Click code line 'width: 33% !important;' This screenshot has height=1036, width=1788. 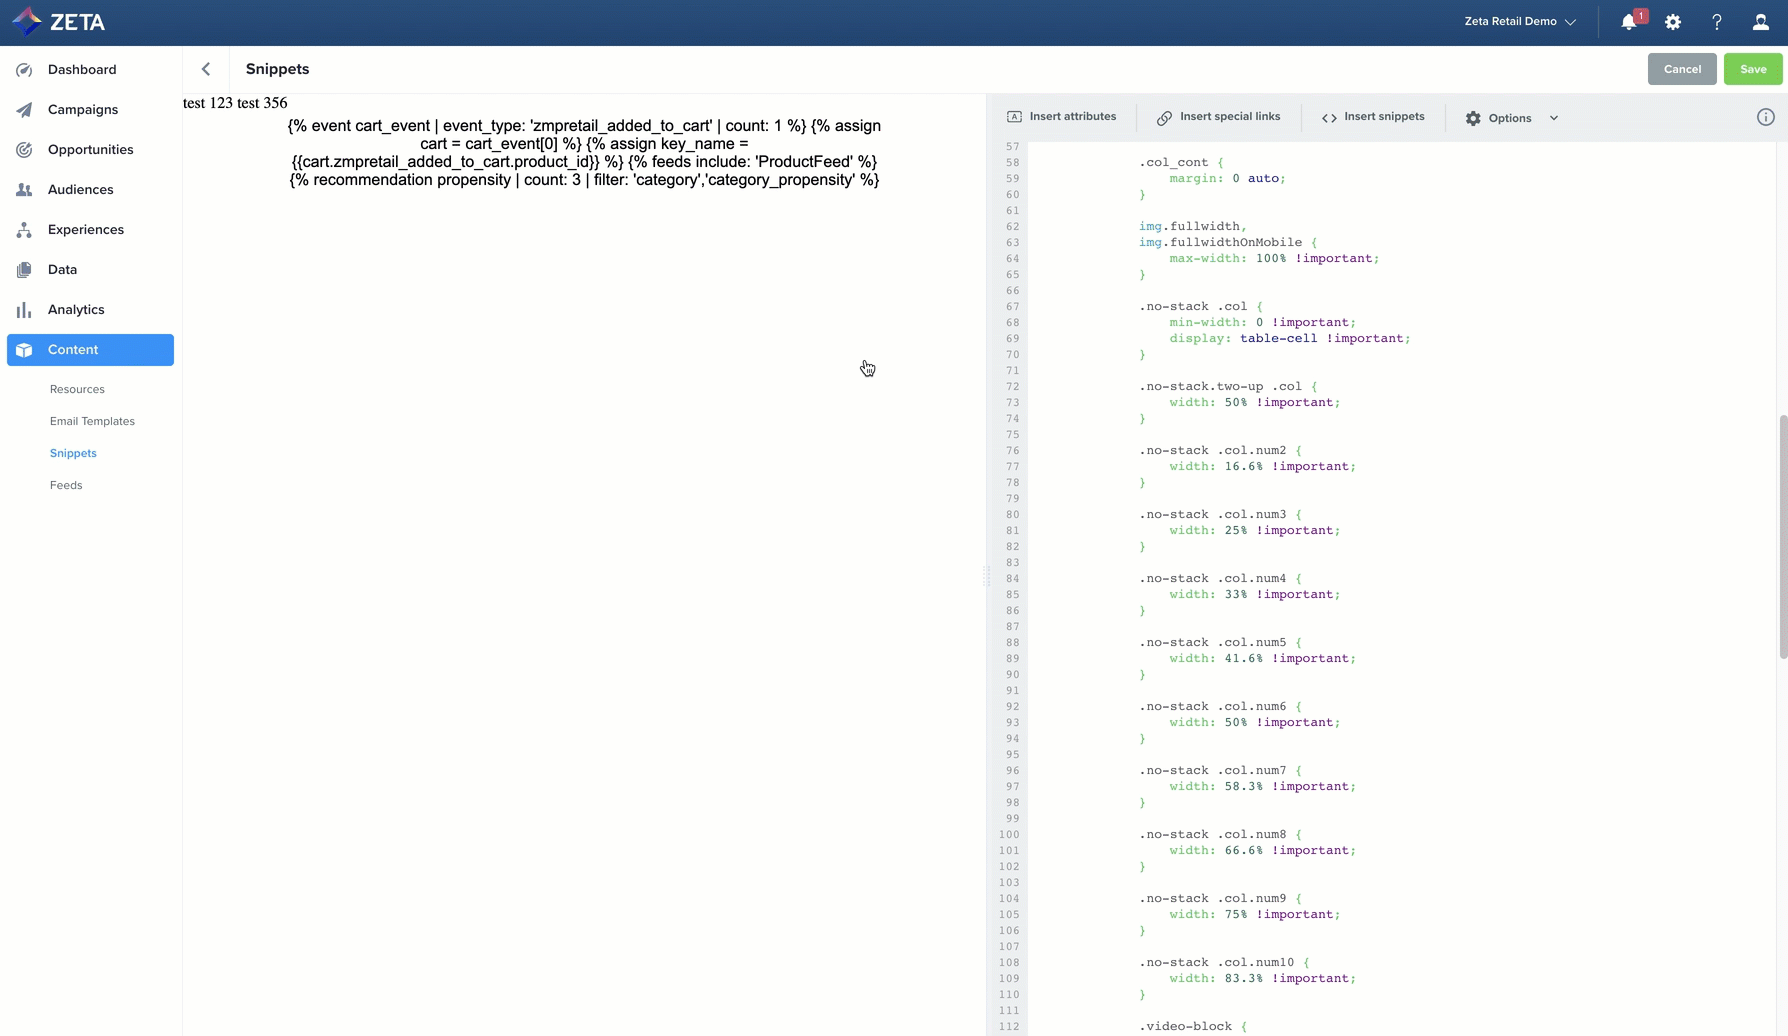(1255, 594)
